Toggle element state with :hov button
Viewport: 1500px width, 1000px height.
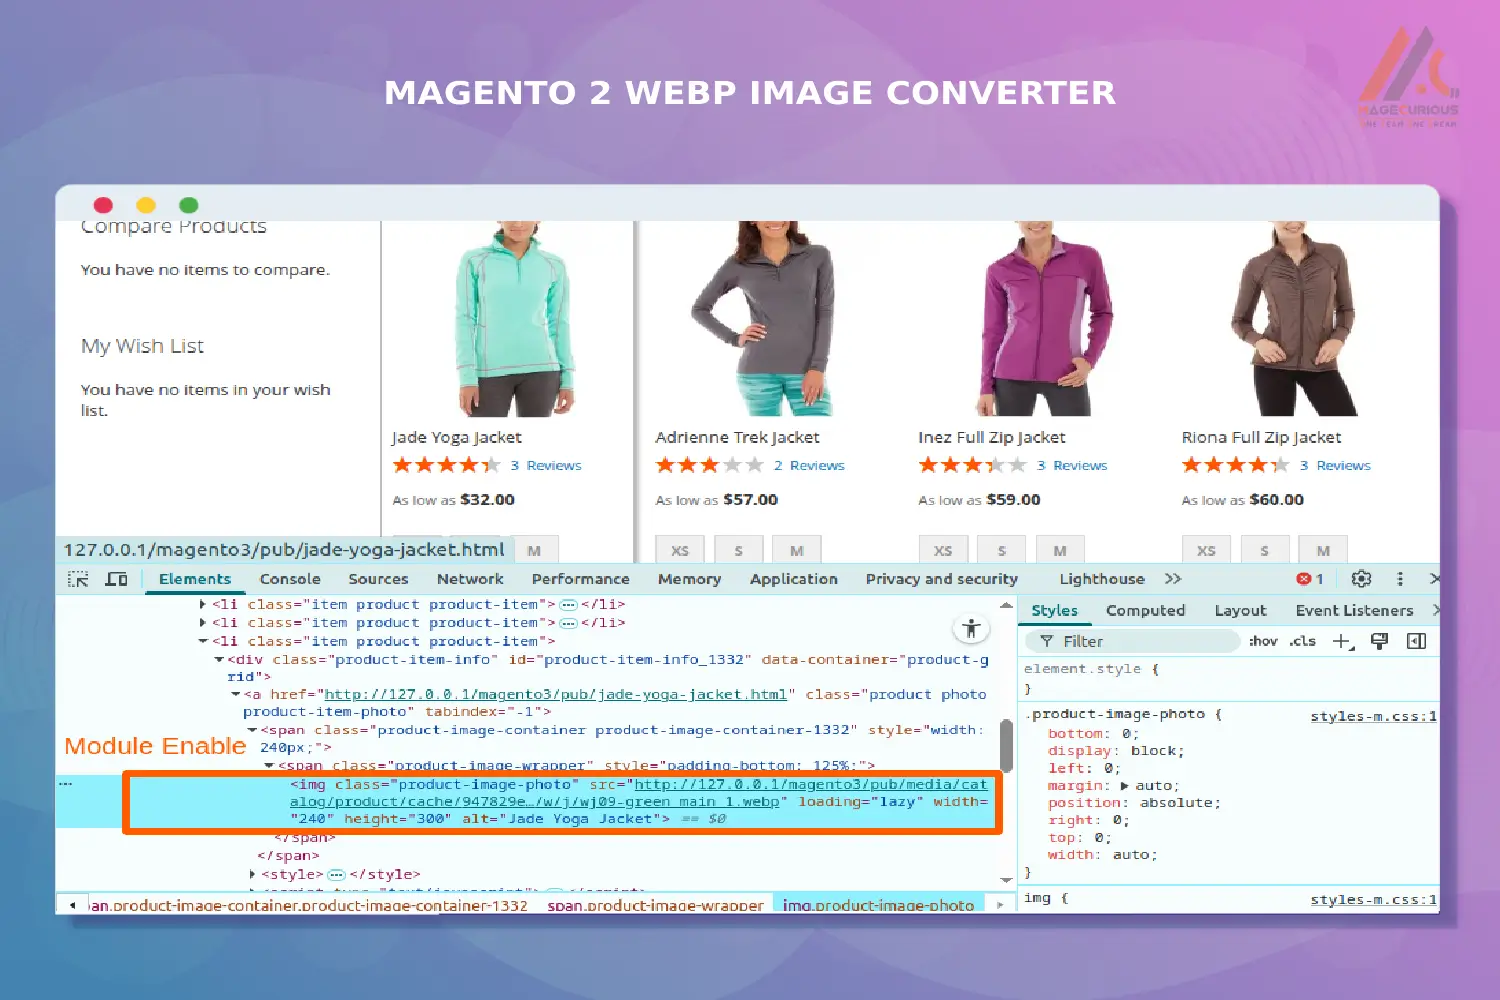click(x=1262, y=641)
